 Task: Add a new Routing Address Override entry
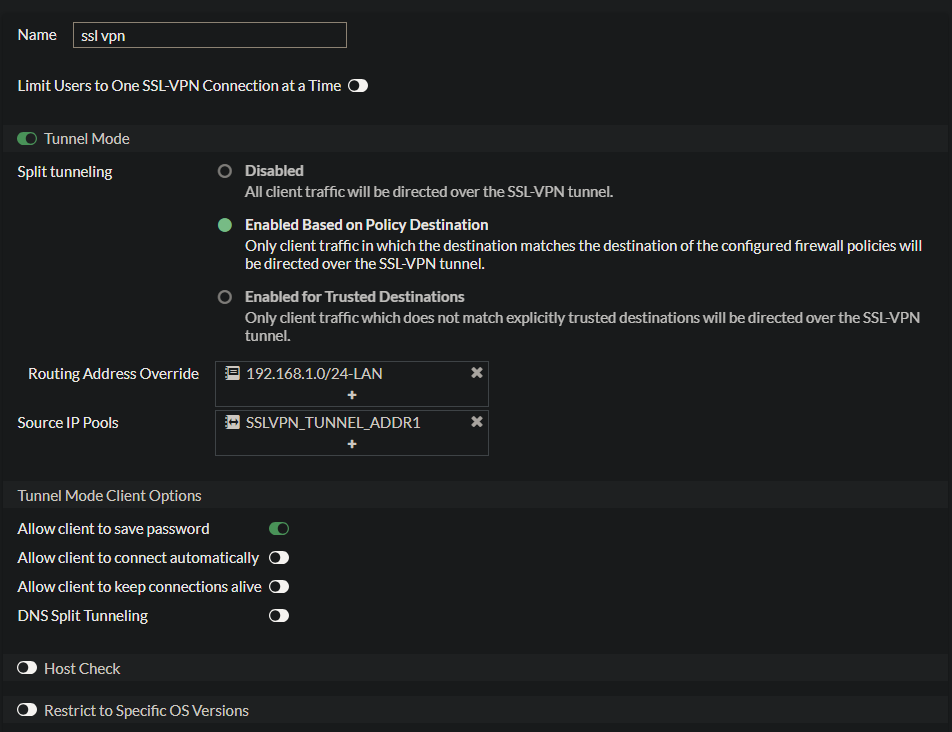[x=352, y=395]
